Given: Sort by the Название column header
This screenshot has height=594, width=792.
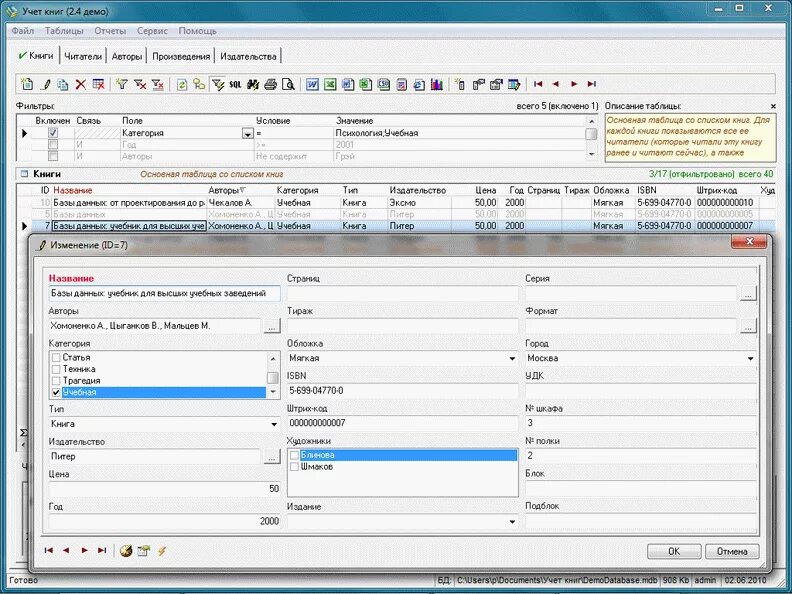Looking at the screenshot, I should point(73,190).
